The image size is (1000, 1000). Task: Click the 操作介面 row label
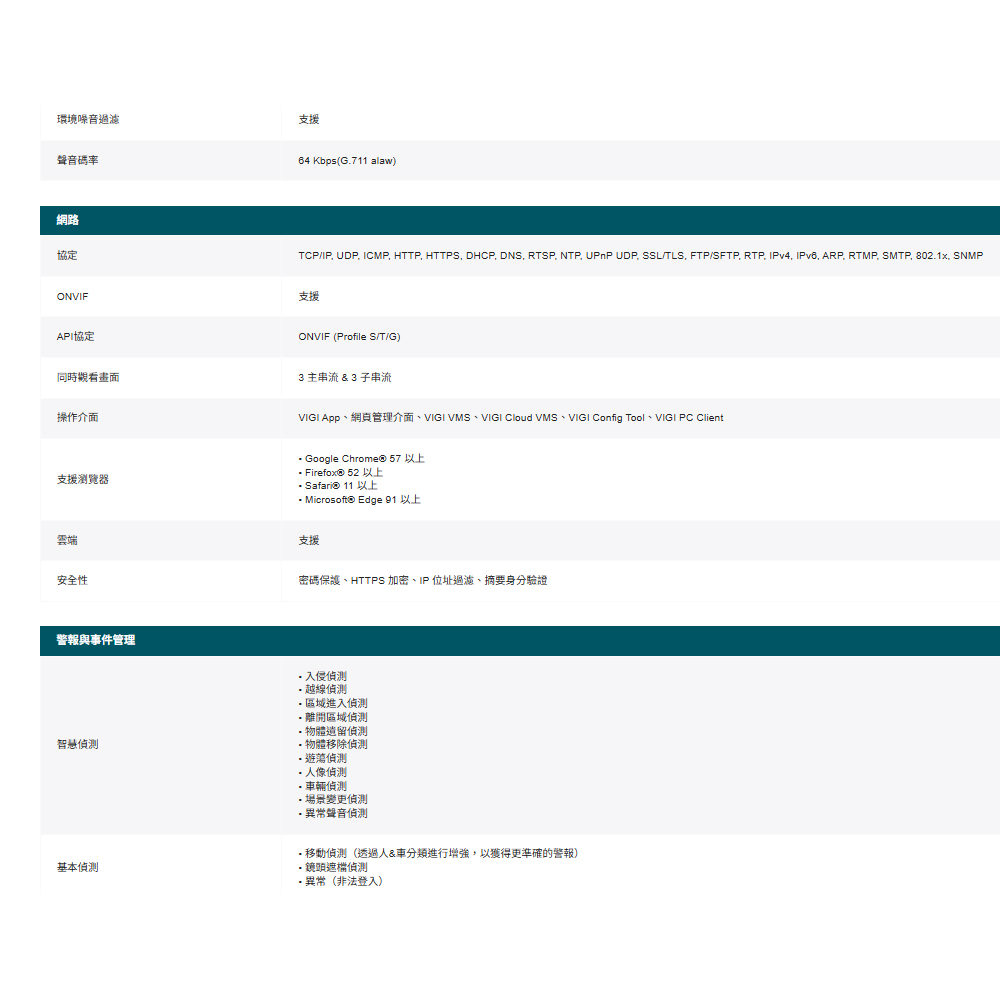77,418
